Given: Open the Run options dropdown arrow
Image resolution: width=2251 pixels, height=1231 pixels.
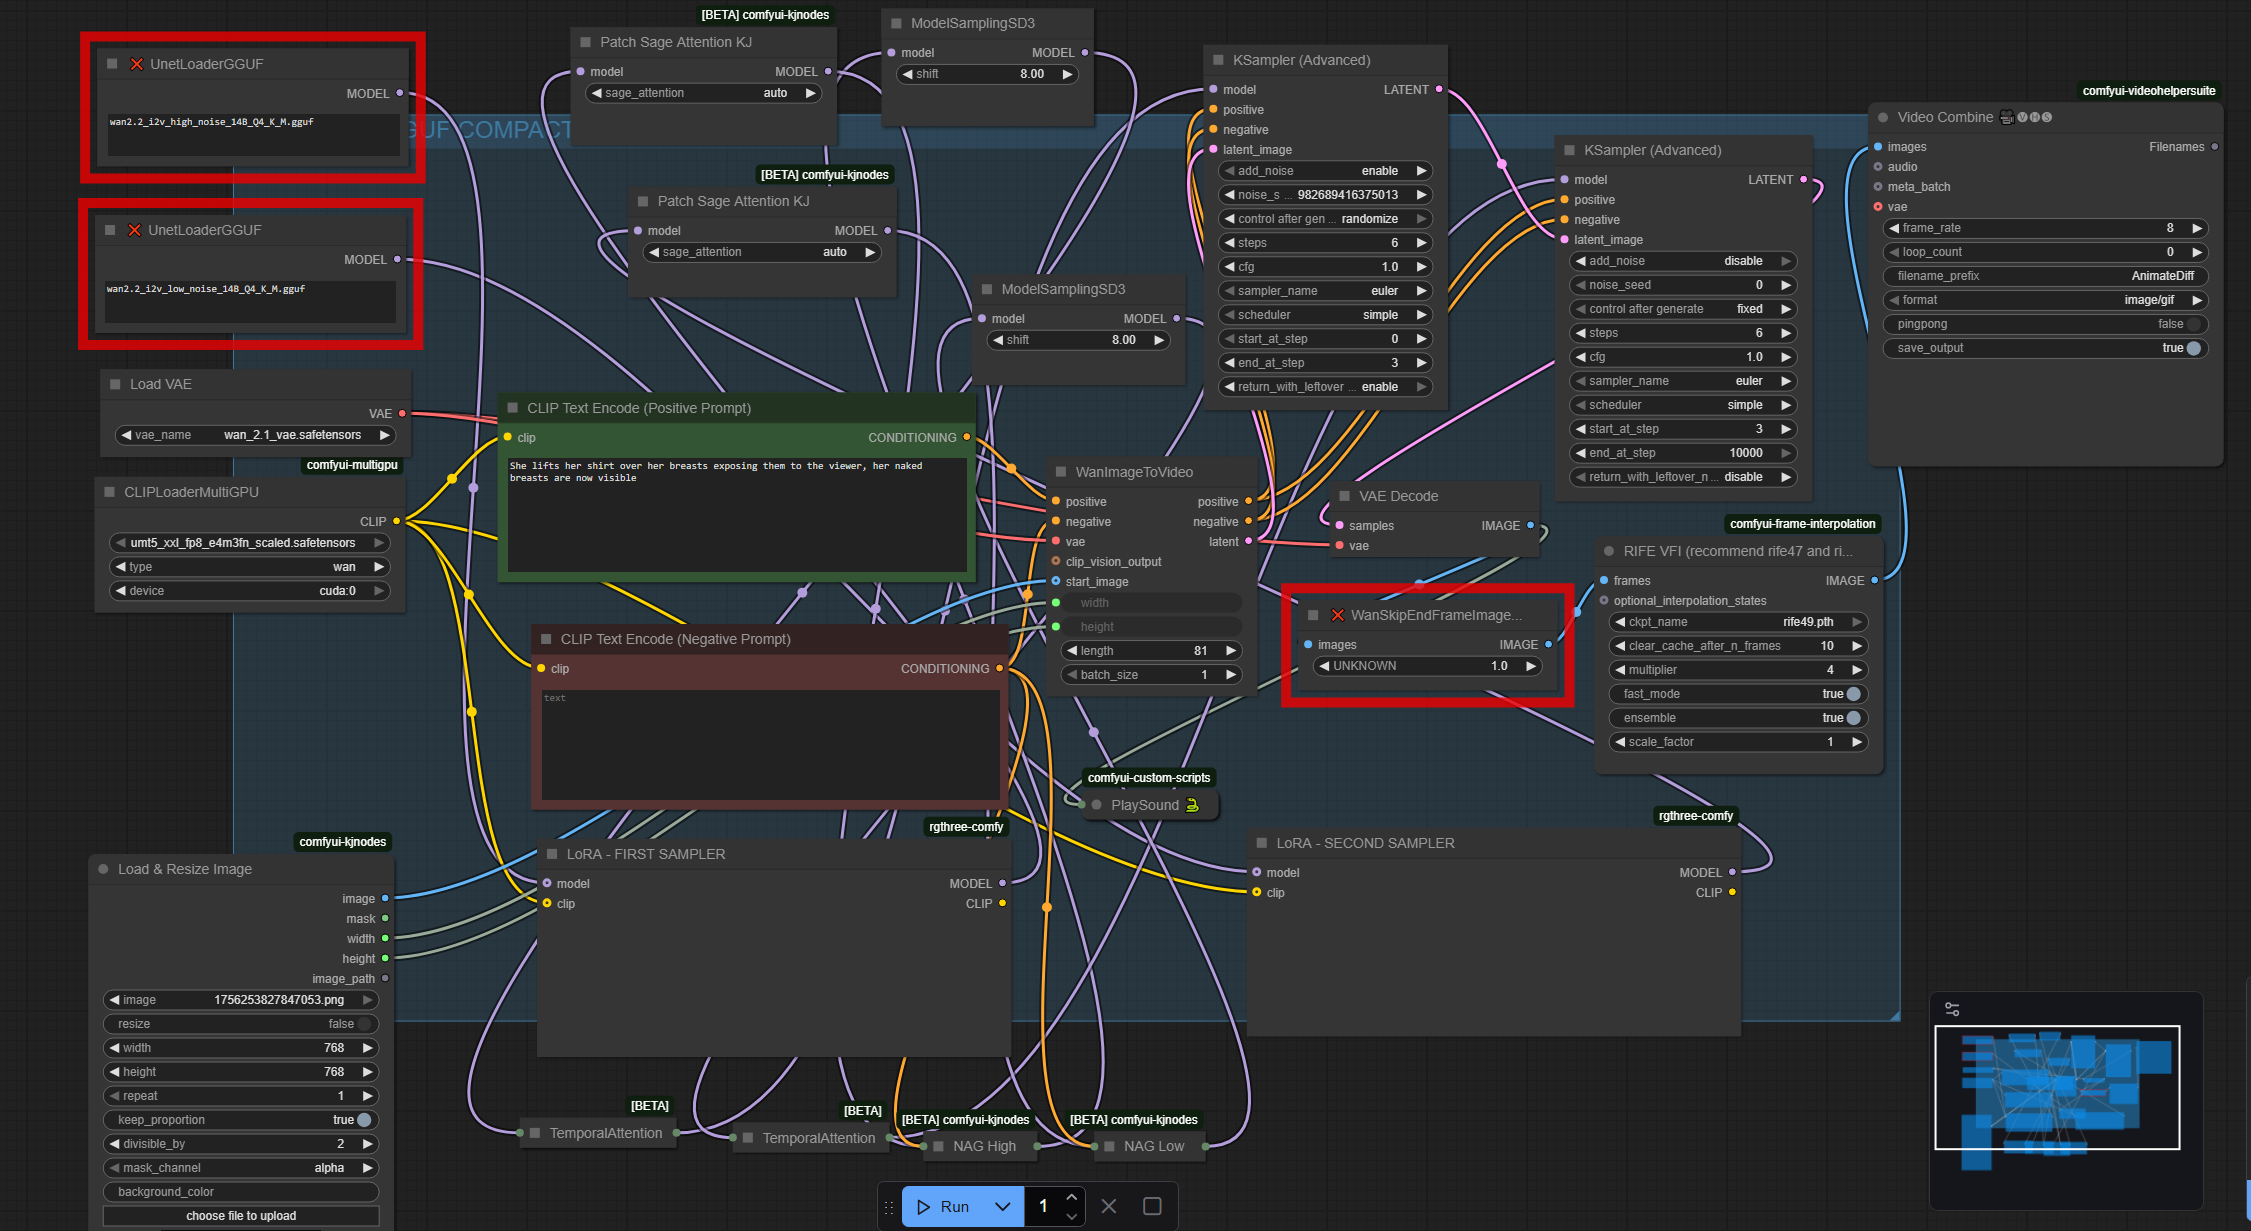Looking at the screenshot, I should (1003, 1206).
